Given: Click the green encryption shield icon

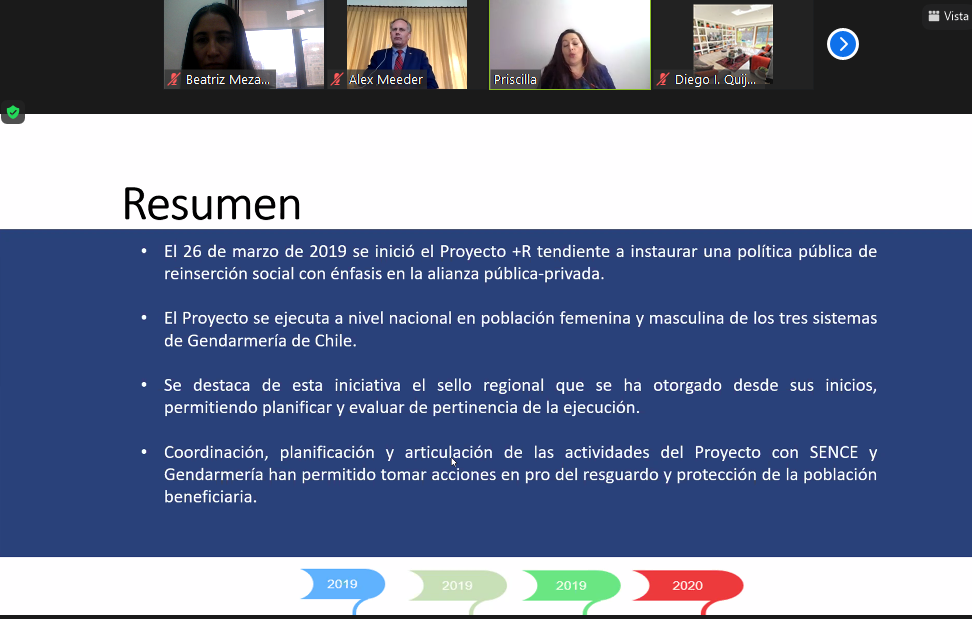Looking at the screenshot, I should tap(13, 113).
